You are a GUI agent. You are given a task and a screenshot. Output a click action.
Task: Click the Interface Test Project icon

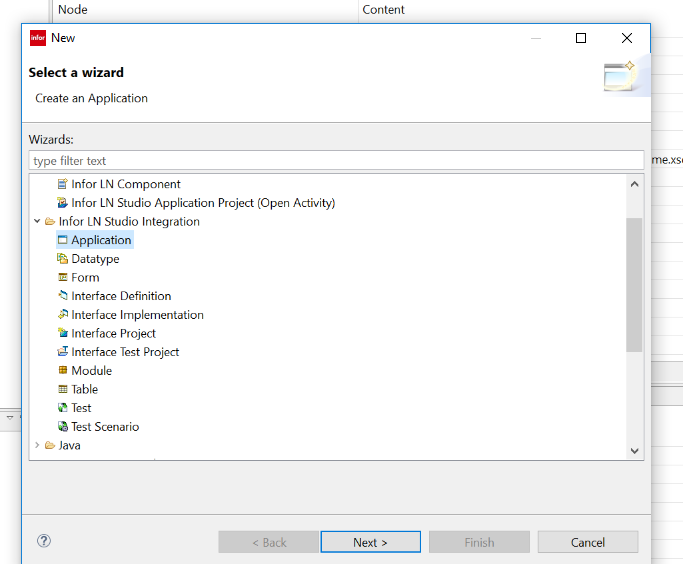click(63, 352)
